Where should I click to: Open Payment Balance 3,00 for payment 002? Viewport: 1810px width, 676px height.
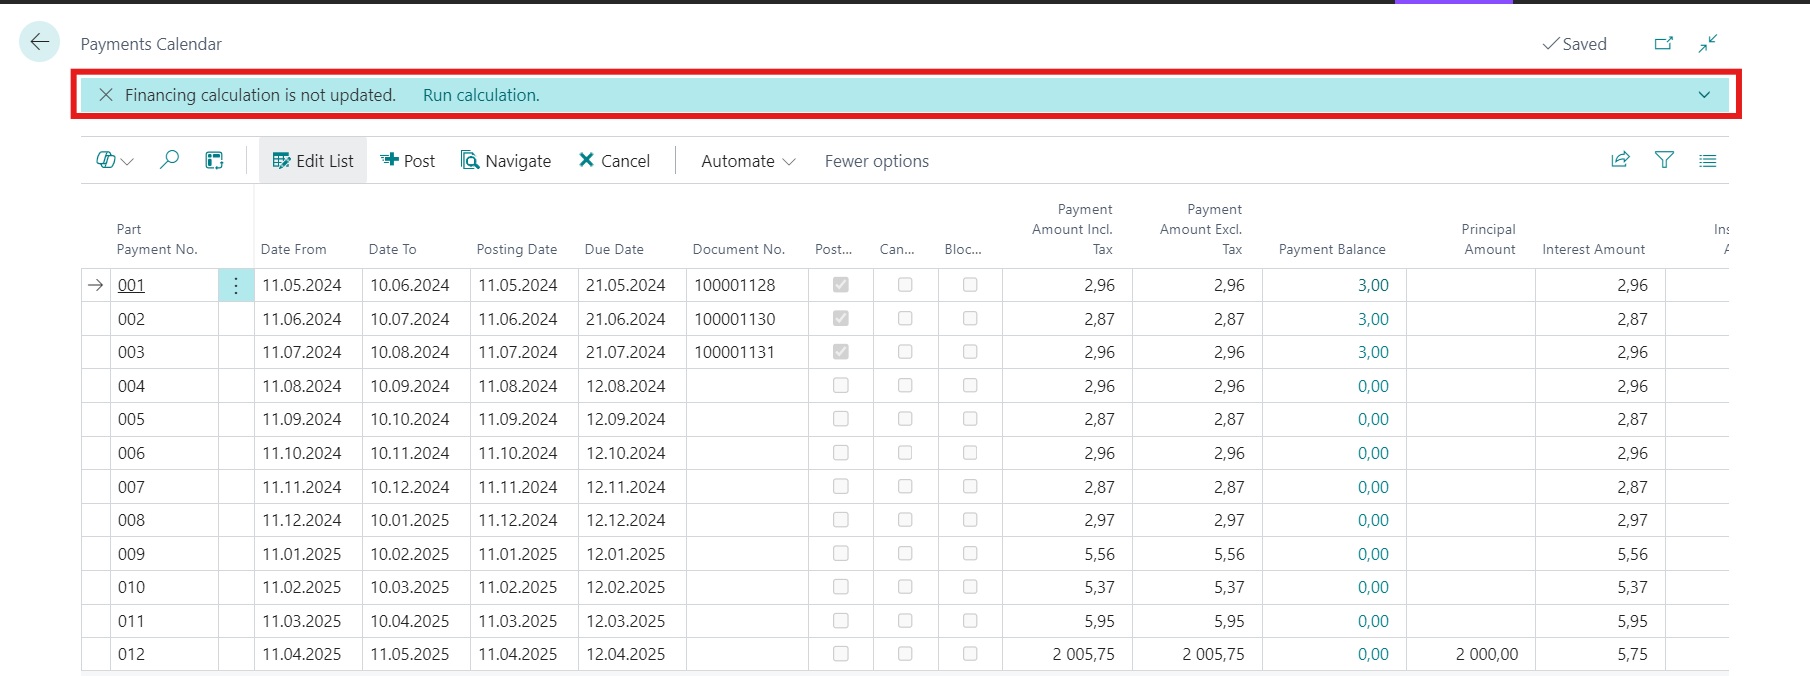[1372, 319]
